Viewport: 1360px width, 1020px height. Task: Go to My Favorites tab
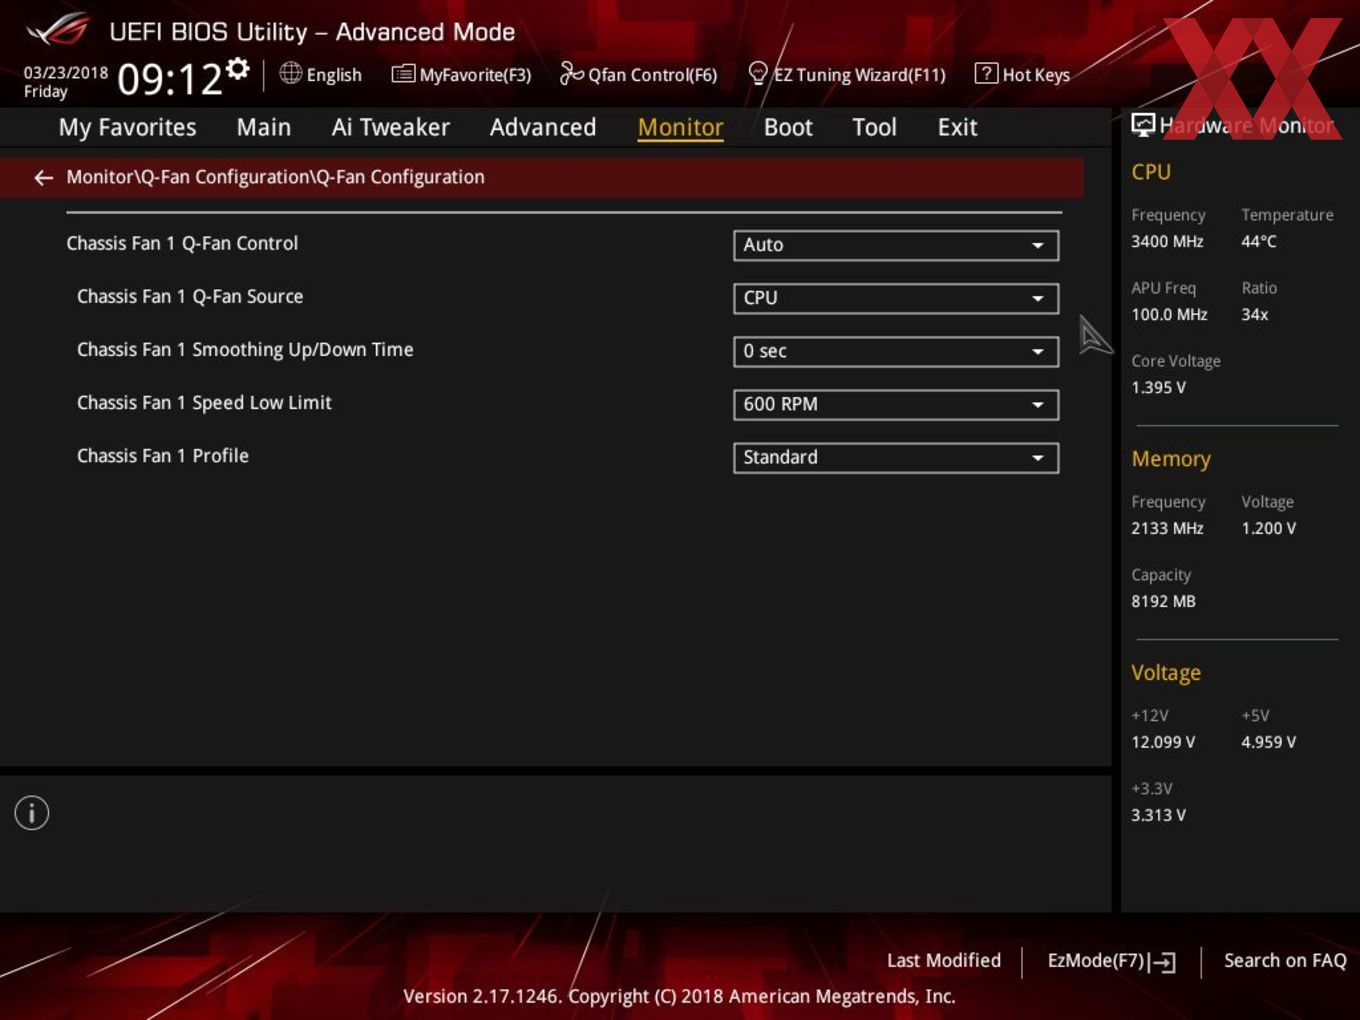pyautogui.click(x=127, y=127)
